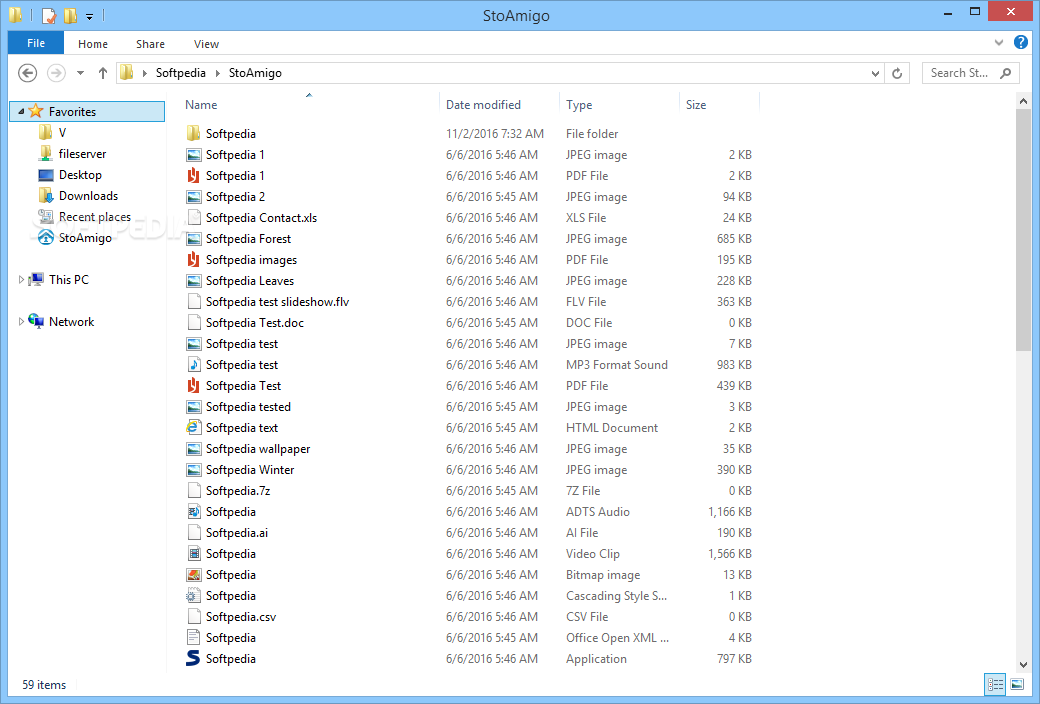1040x704 pixels.
Task: Expand the This PC tree node
Action: tap(21, 280)
